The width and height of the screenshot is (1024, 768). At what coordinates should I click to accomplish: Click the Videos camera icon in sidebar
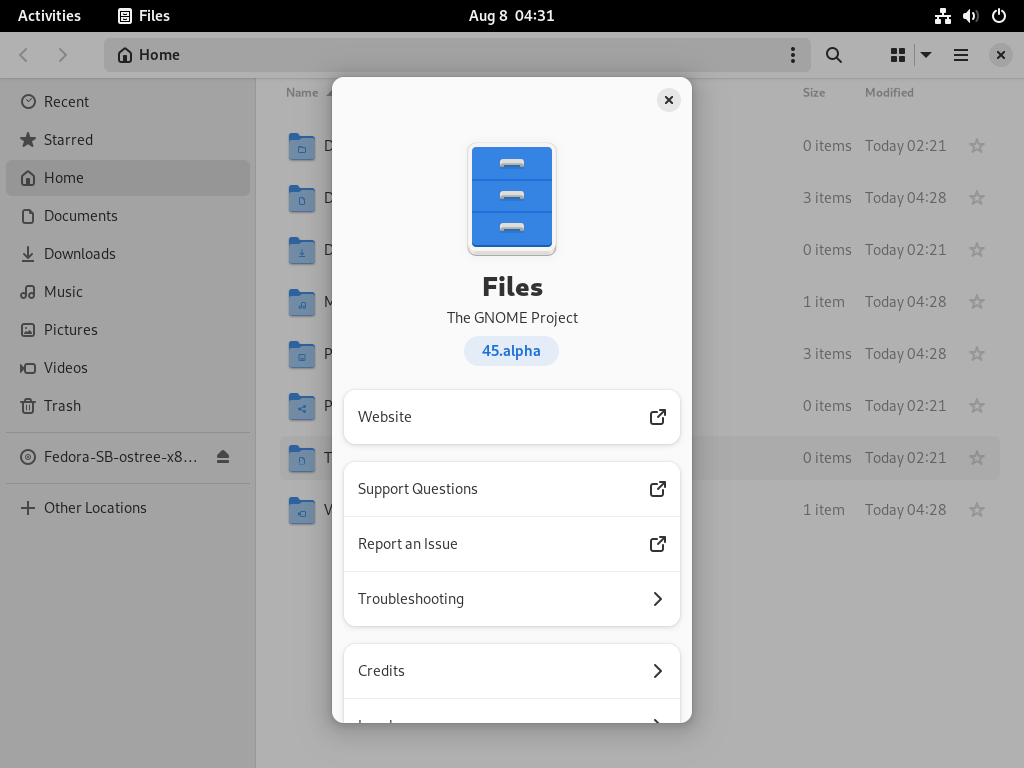[x=28, y=368]
